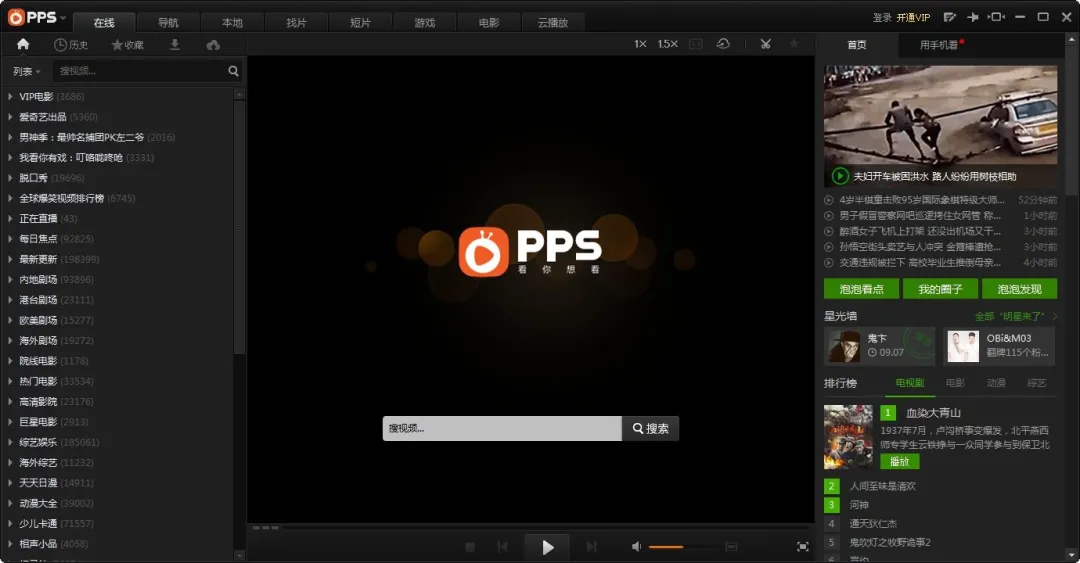Stop playback with the stop button
The height and width of the screenshot is (563, 1080).
(470, 547)
